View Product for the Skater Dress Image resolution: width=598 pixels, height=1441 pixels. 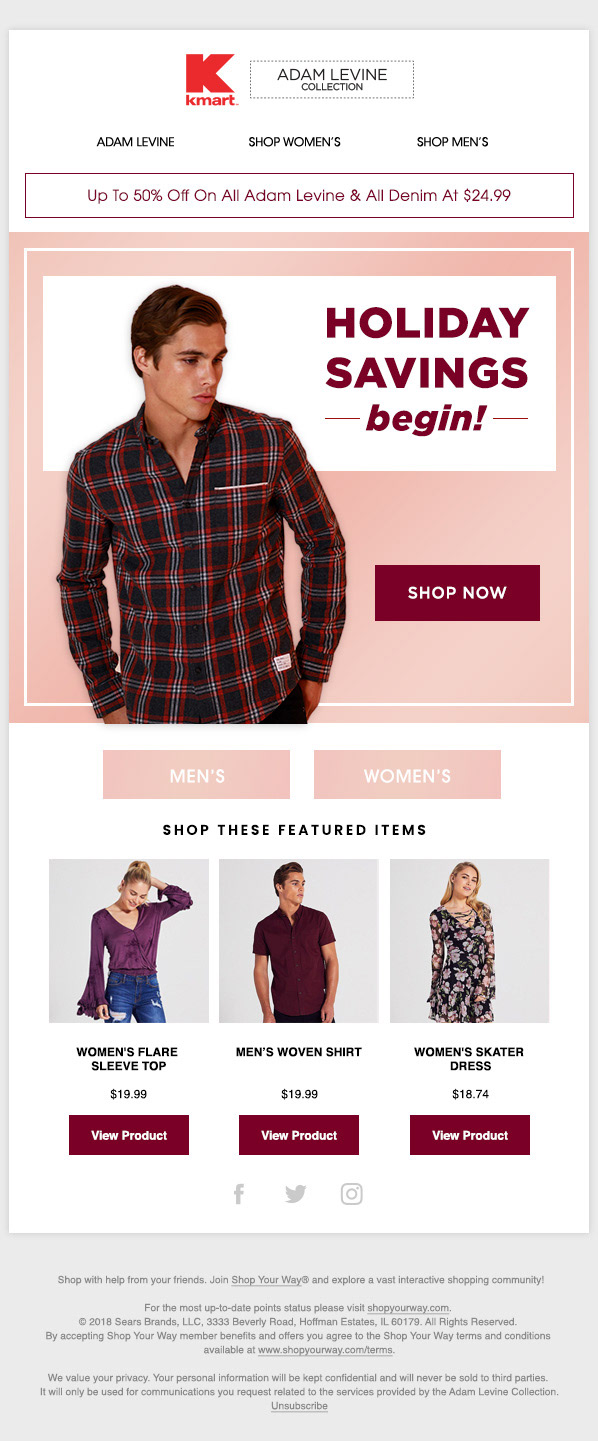470,1135
